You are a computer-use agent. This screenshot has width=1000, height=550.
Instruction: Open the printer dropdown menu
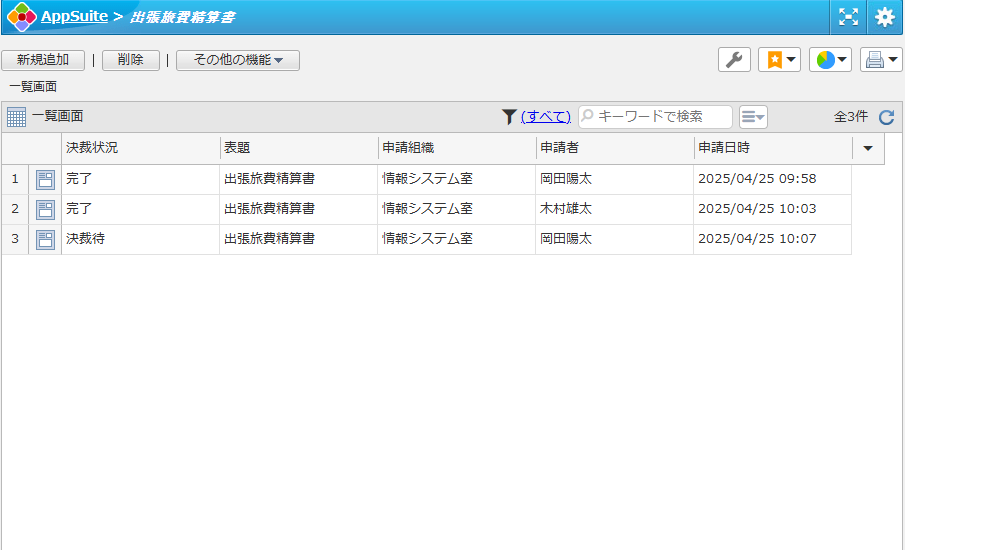(880, 60)
